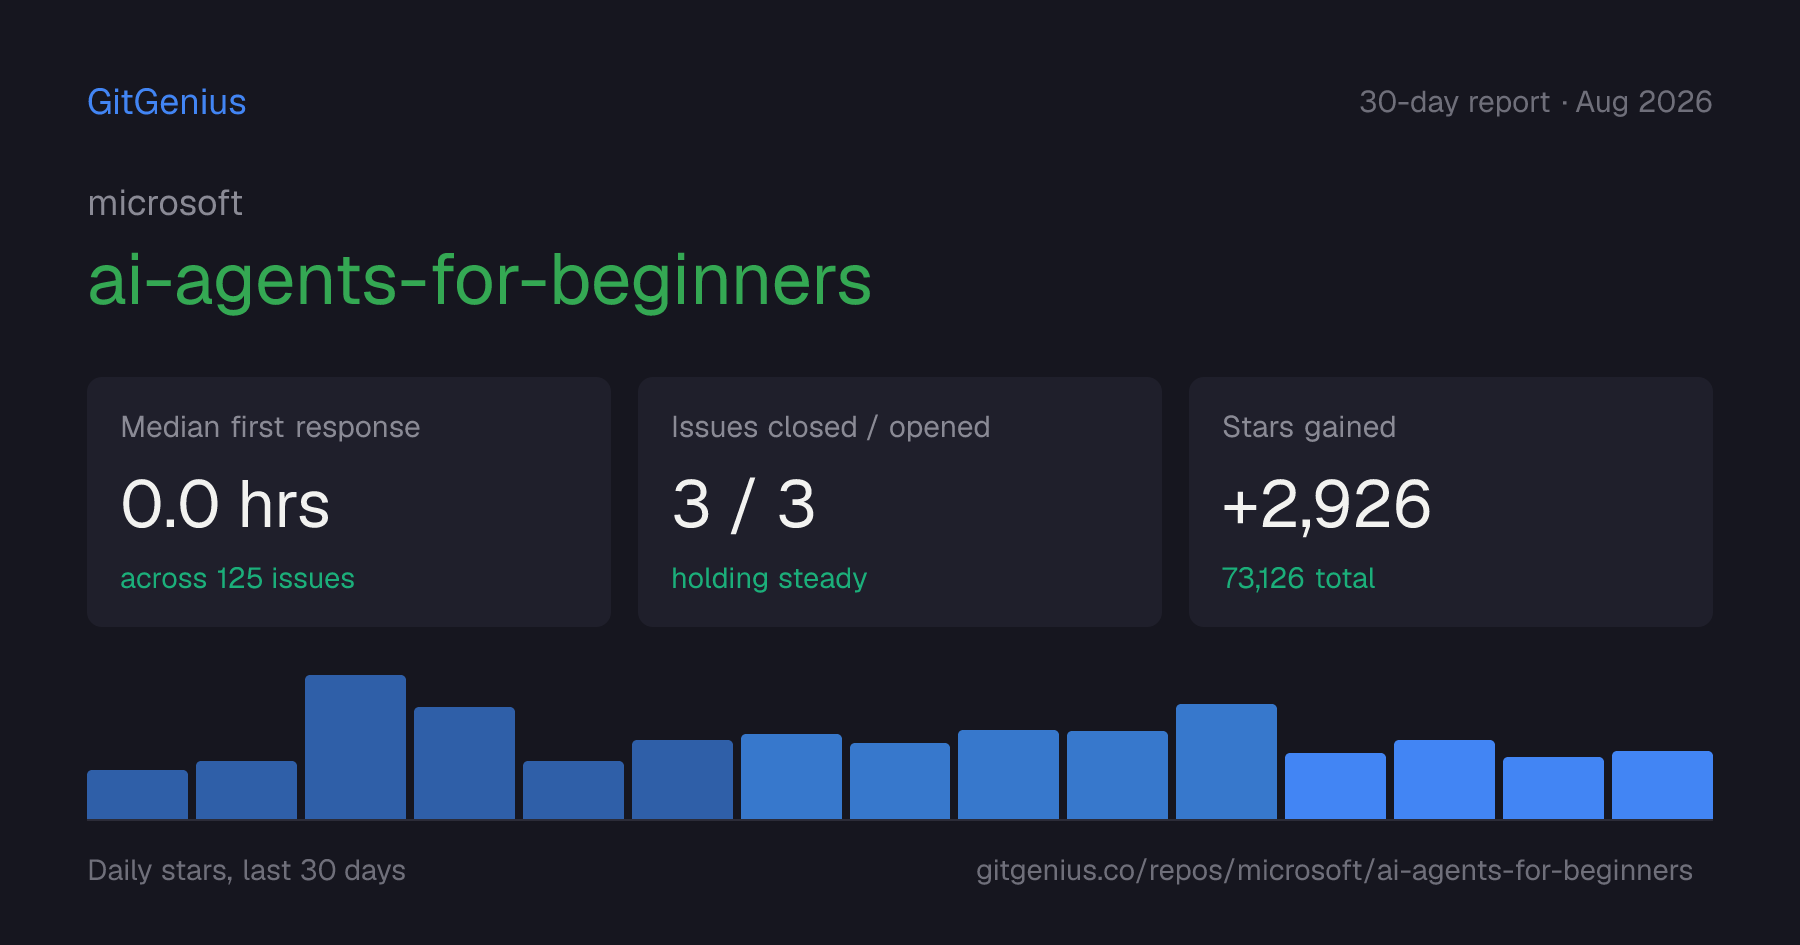Open the ai-agents-for-beginners repository title
The width and height of the screenshot is (1800, 945).
[480, 281]
